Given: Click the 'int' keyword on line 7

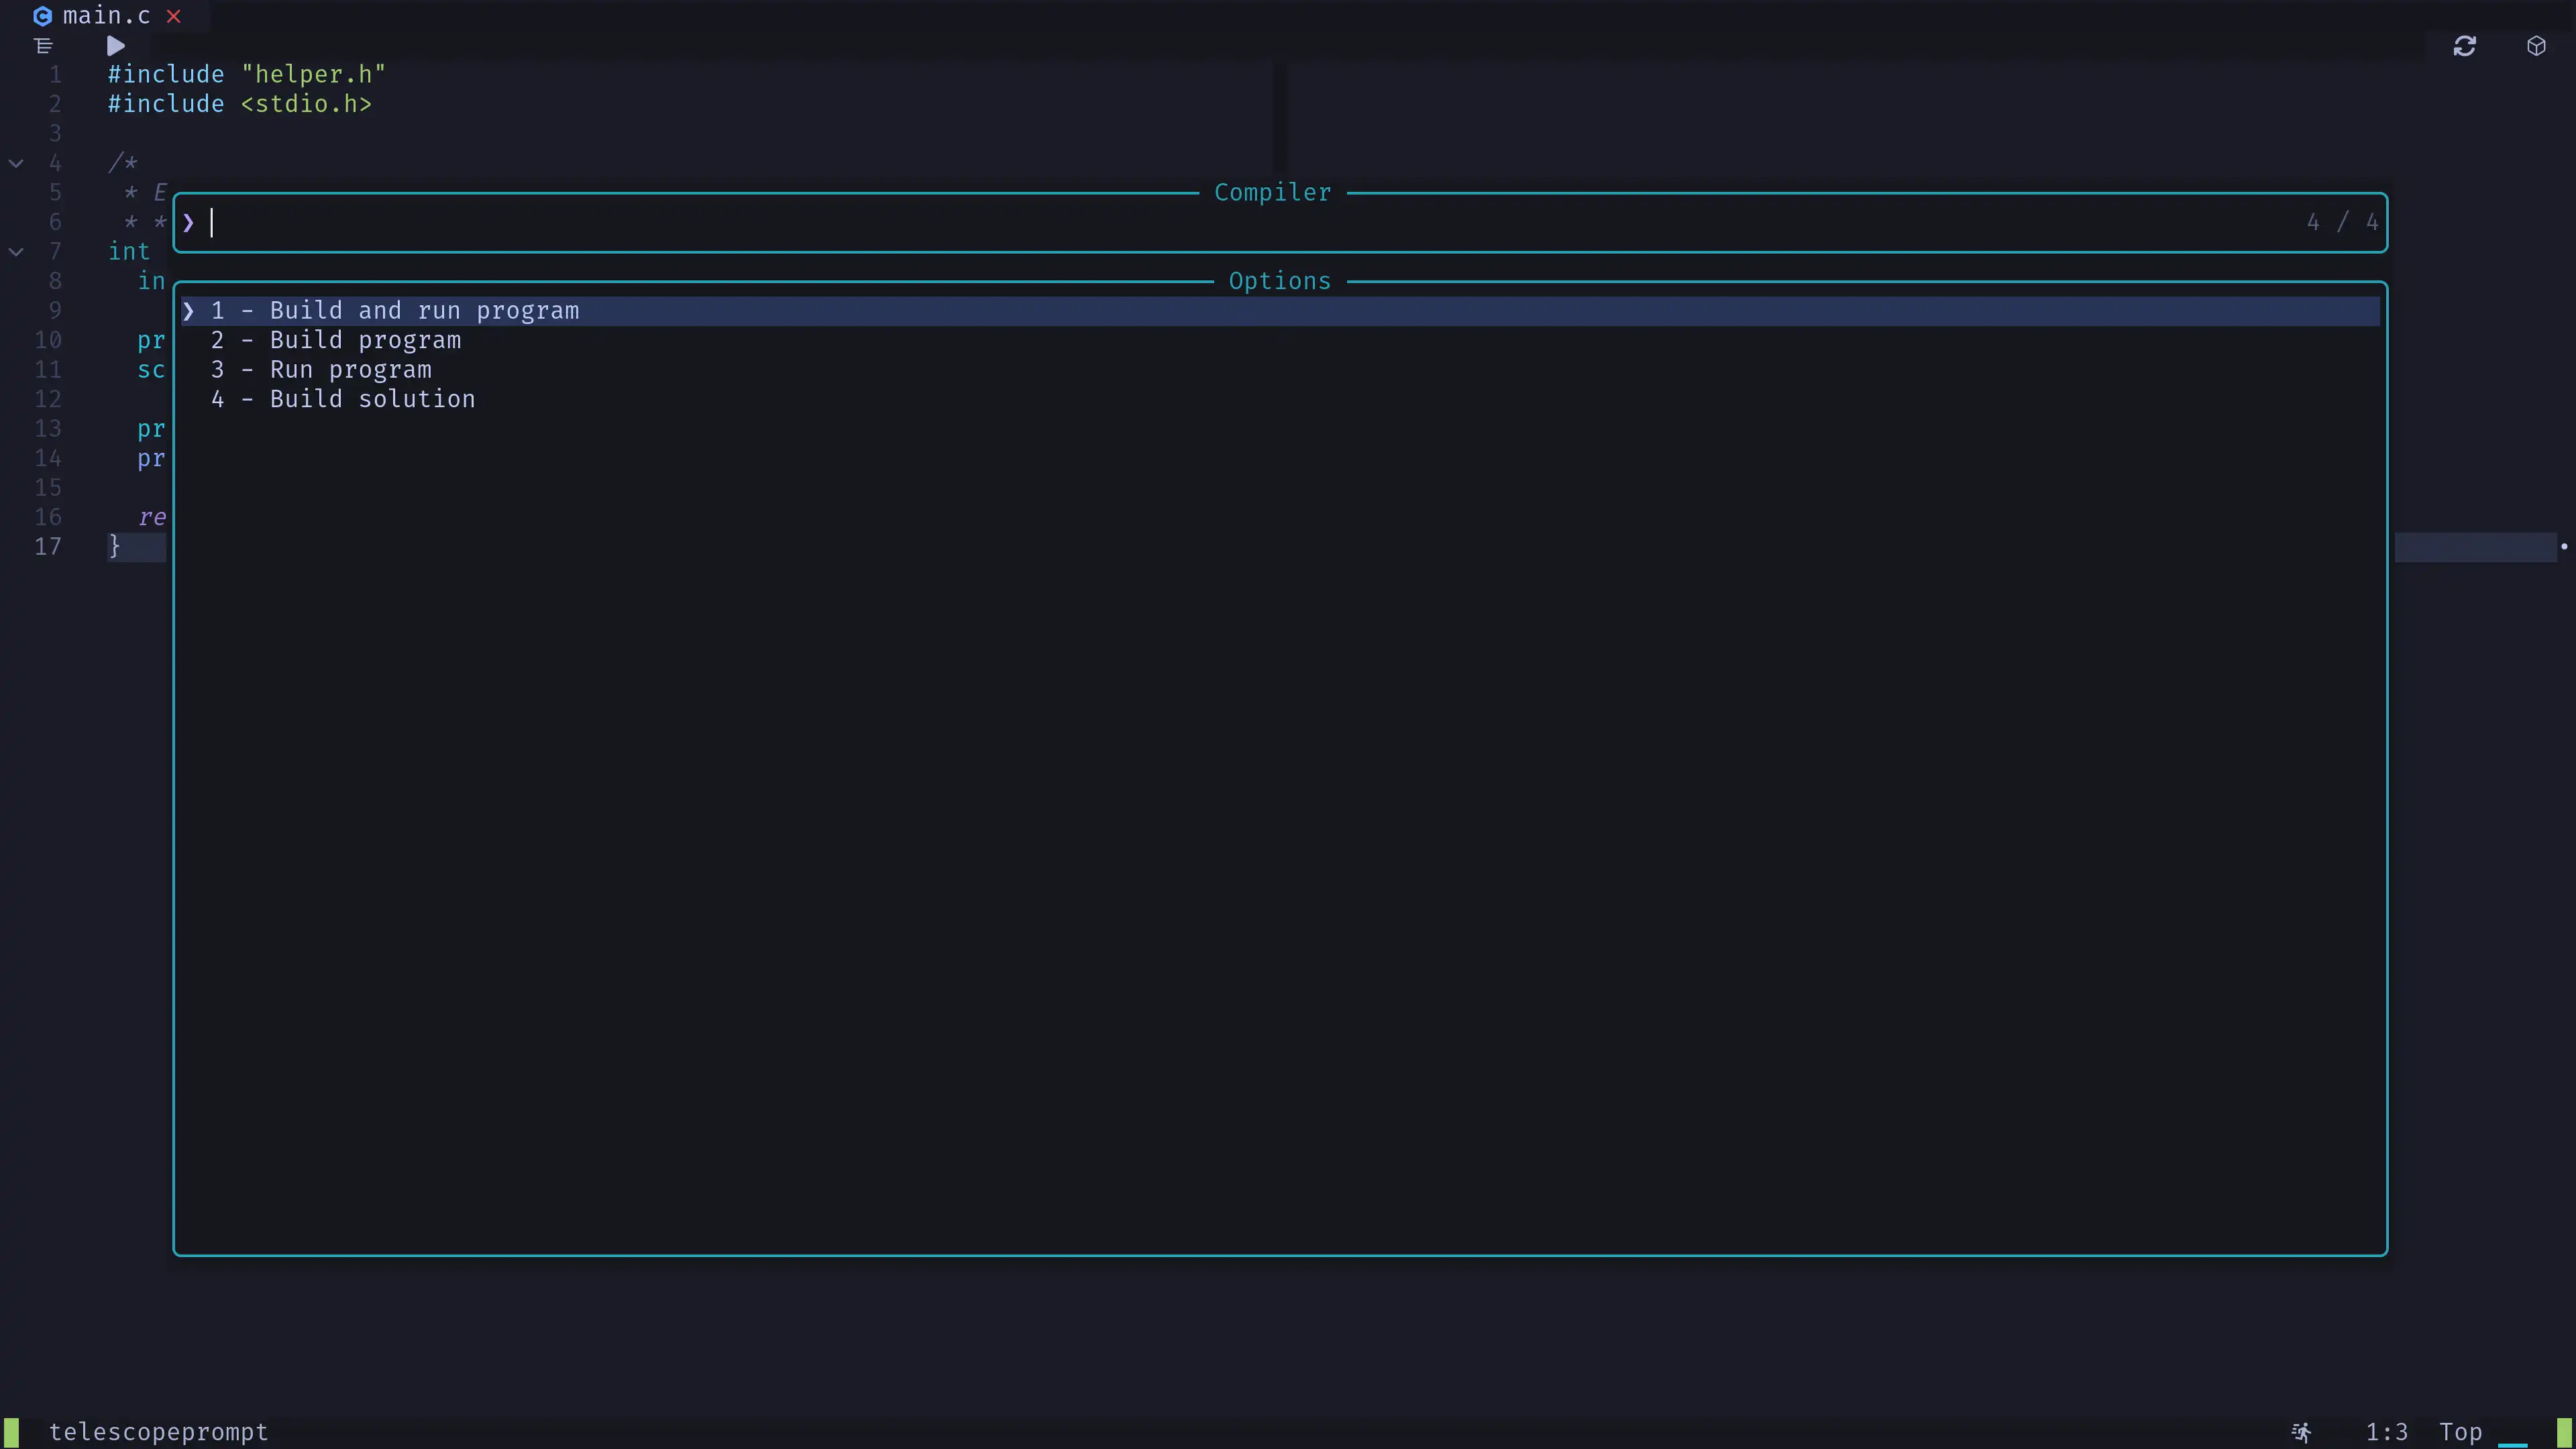Looking at the screenshot, I should point(129,252).
